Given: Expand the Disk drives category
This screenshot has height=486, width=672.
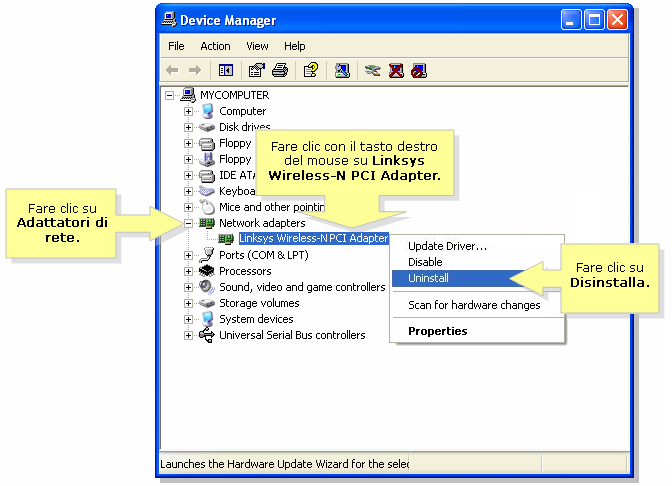Looking at the screenshot, I should tap(188, 127).
